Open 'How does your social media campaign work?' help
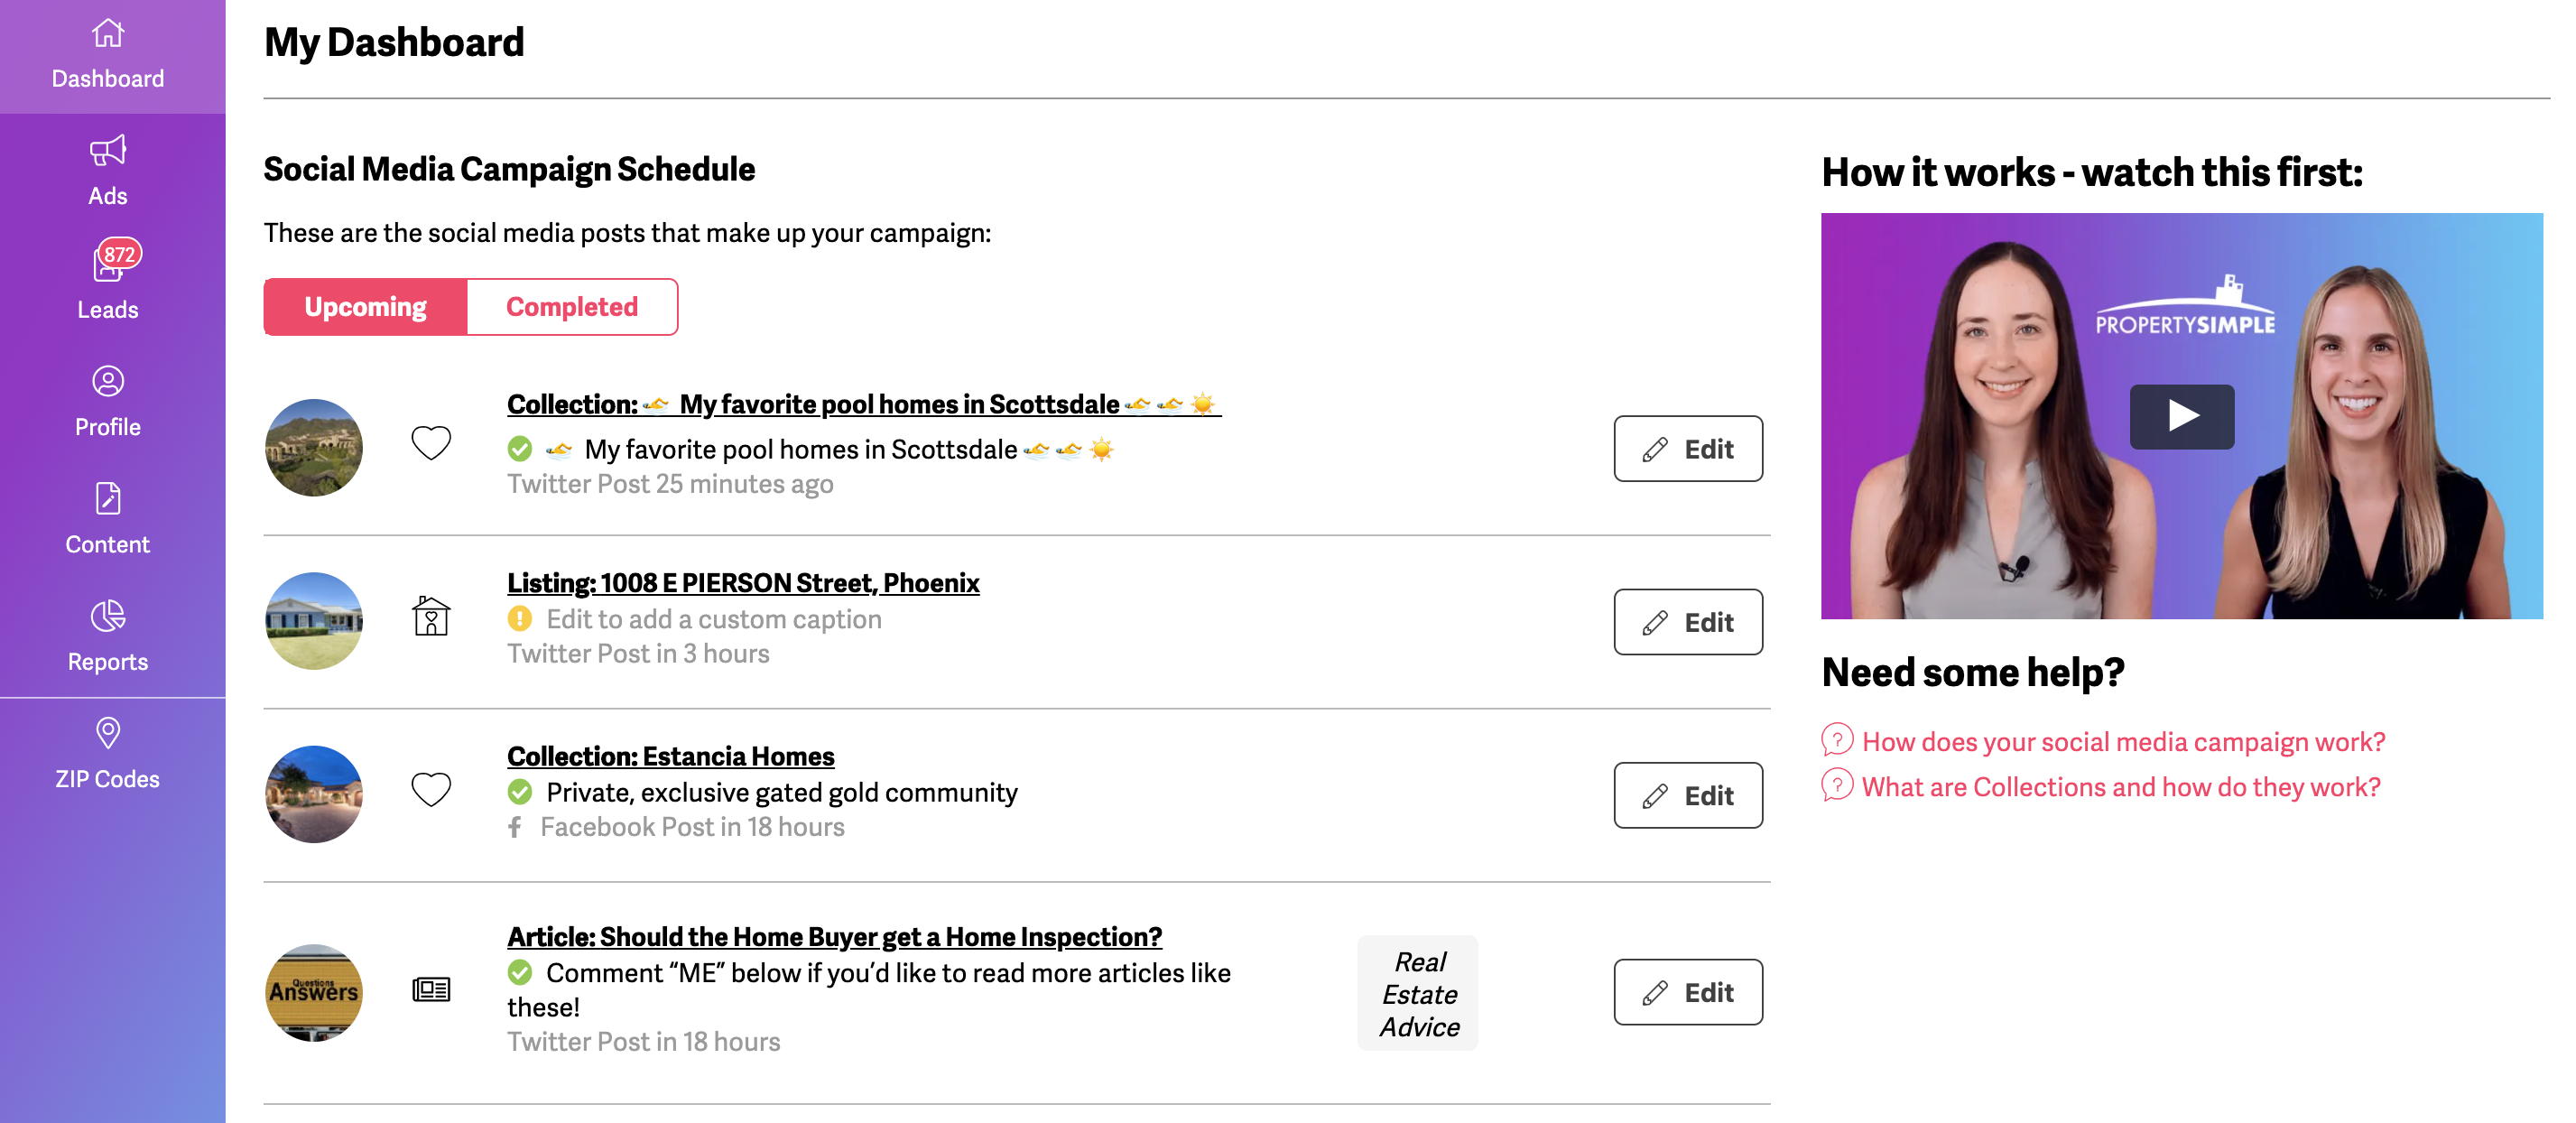This screenshot has width=2576, height=1123. (2122, 742)
